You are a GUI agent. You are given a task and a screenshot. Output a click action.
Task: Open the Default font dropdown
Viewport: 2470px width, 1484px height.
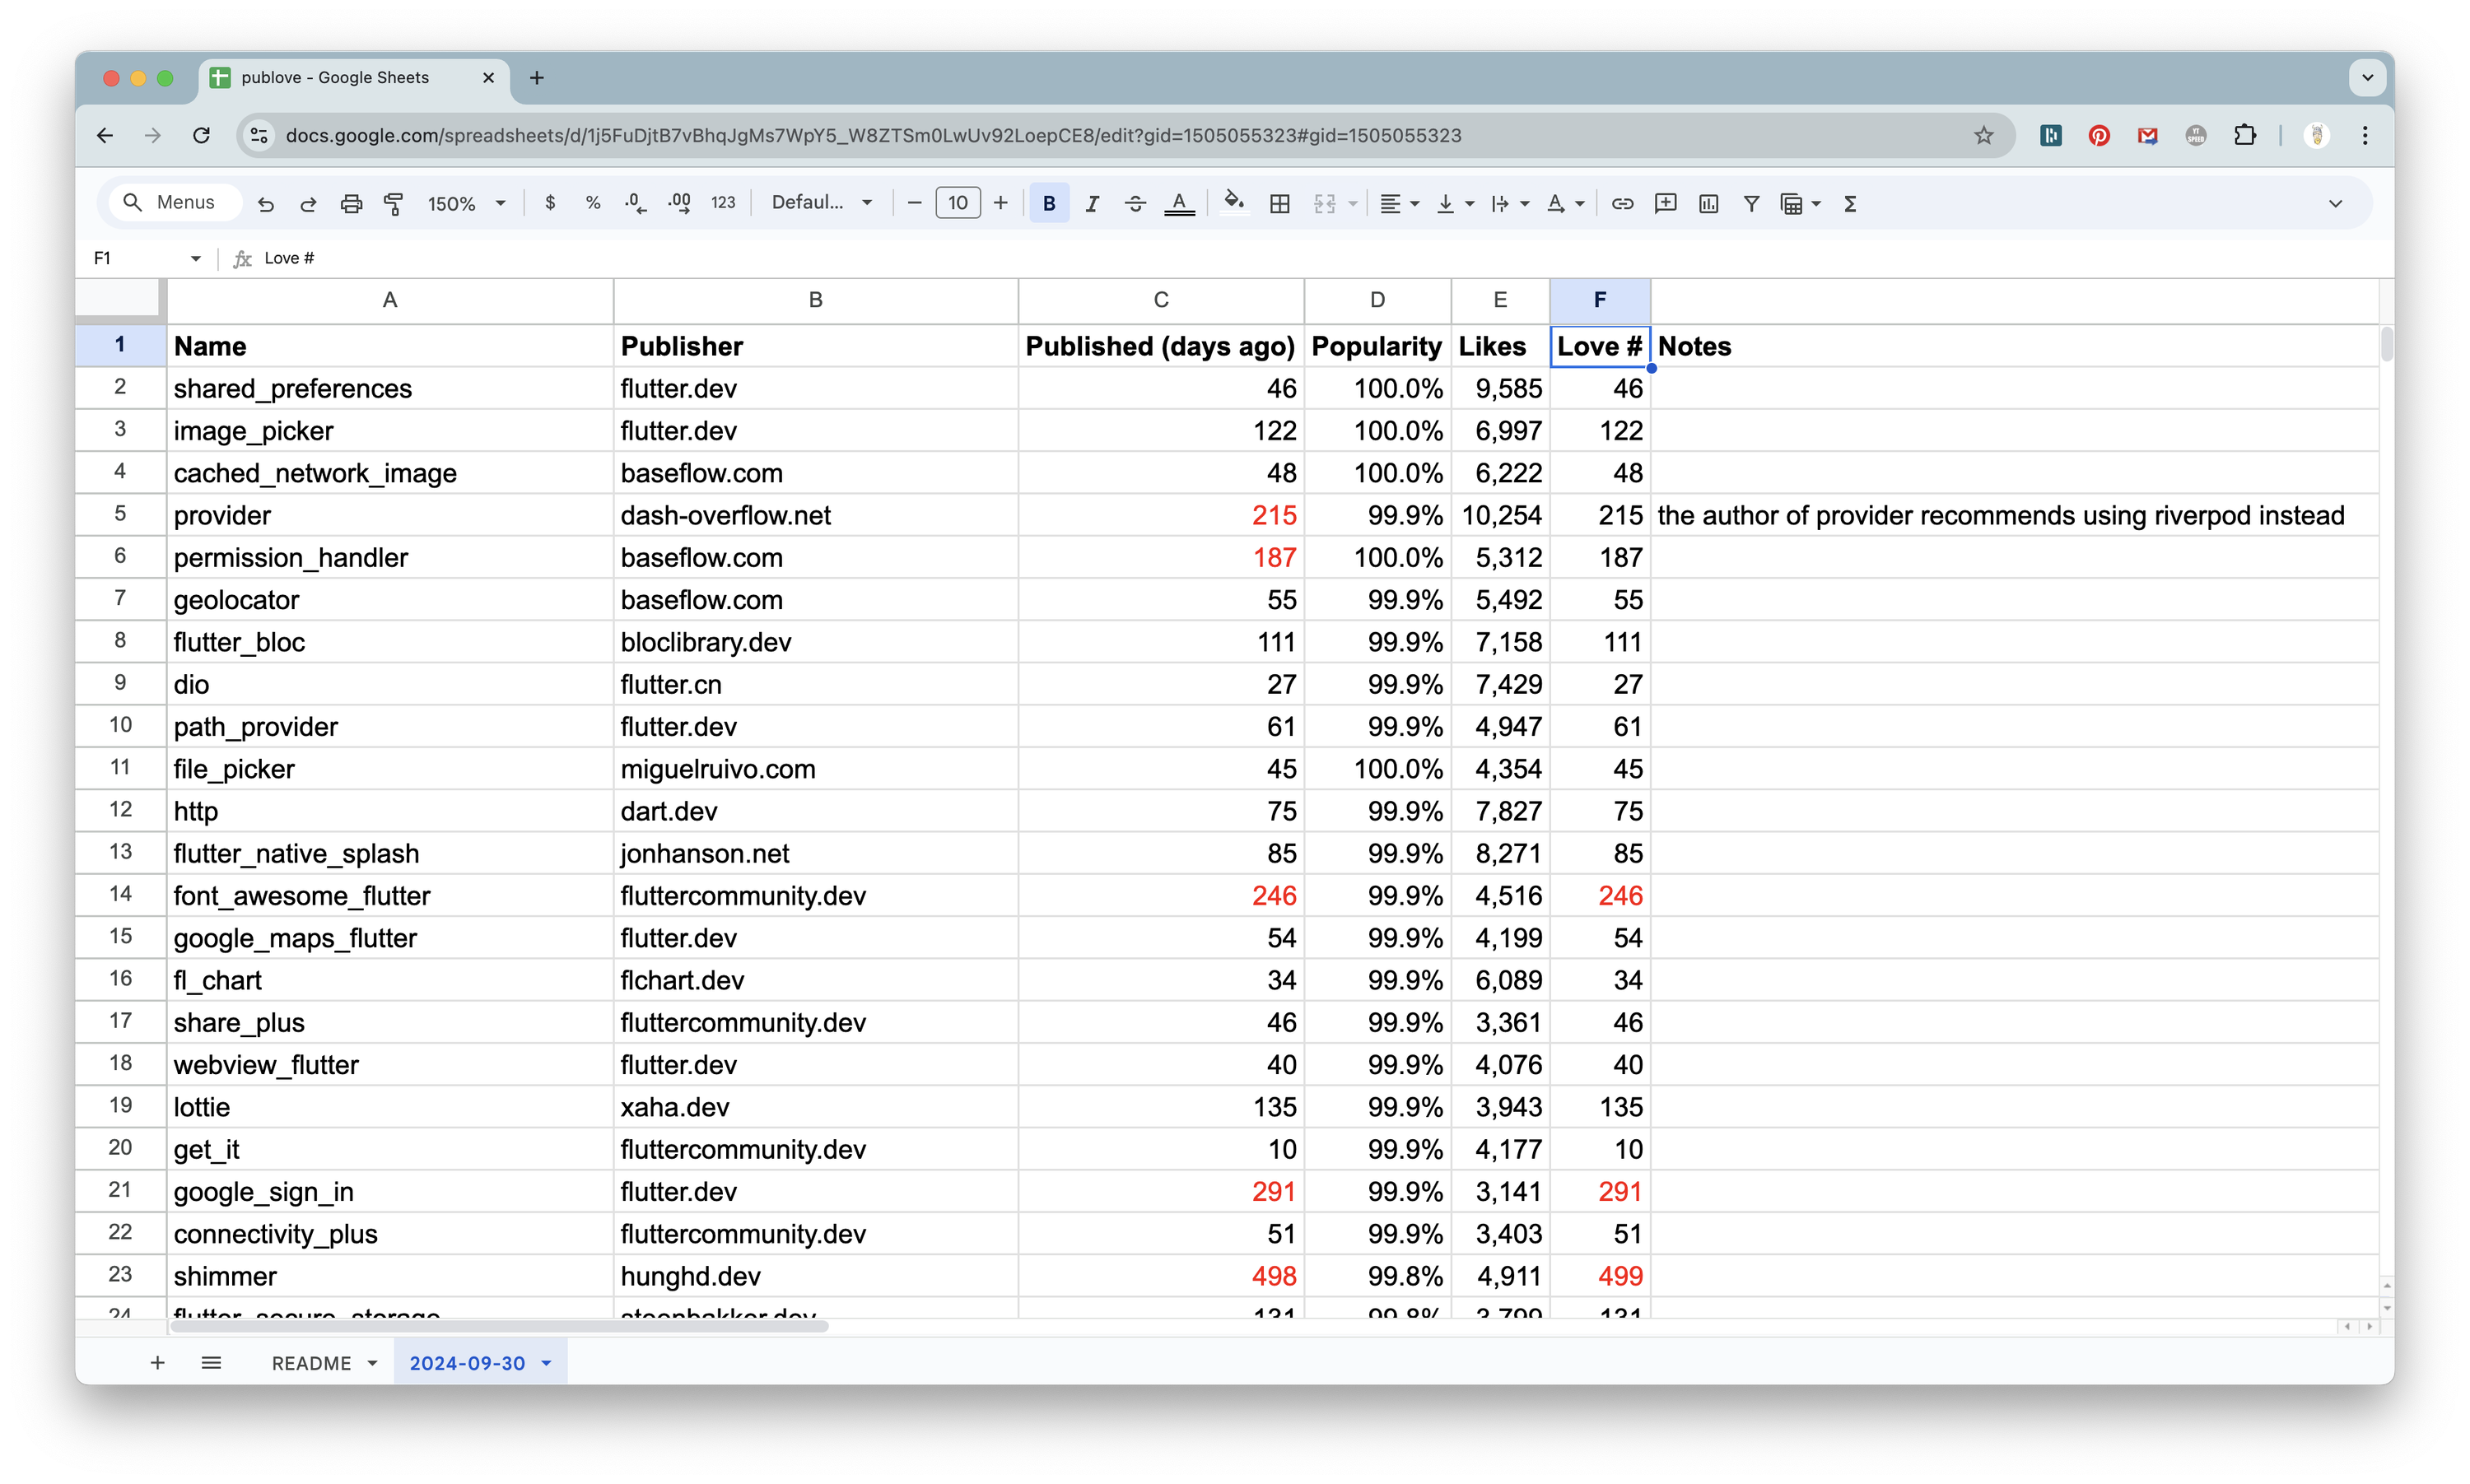point(822,203)
